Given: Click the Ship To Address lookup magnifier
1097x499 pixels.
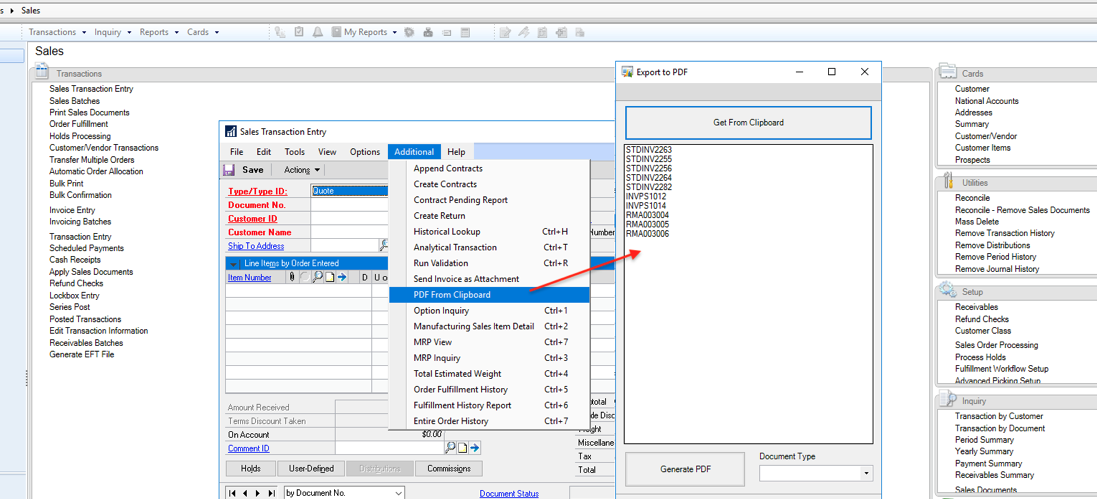Looking at the screenshot, I should [x=383, y=245].
